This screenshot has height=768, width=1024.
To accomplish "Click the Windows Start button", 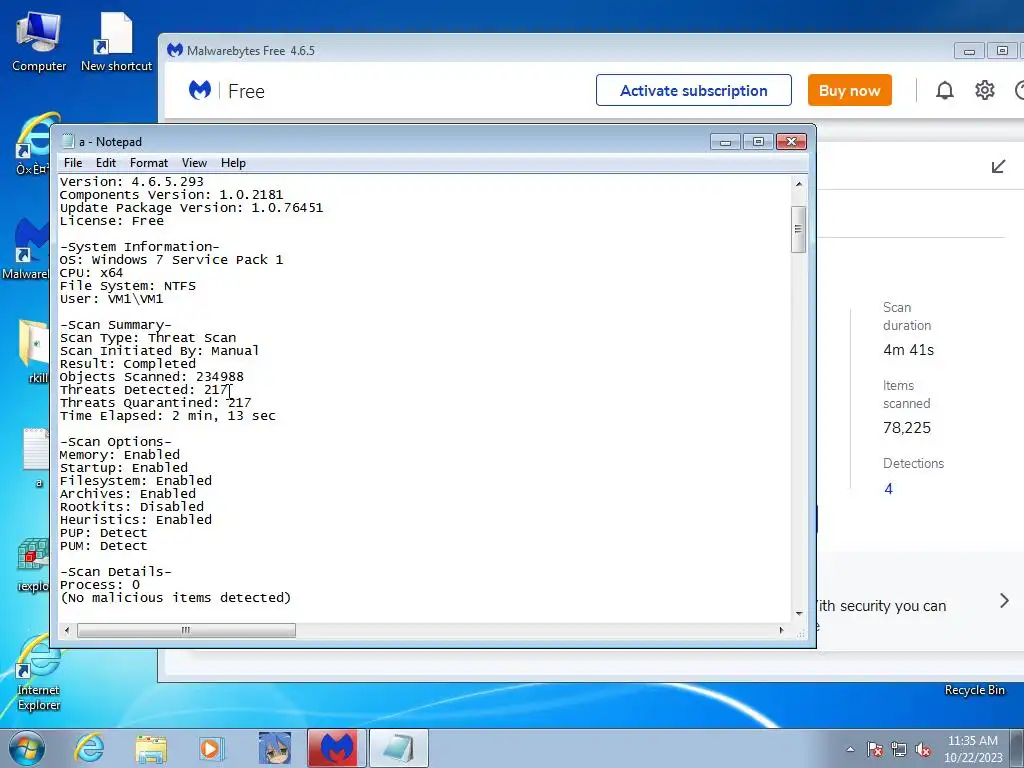I will pos(26,748).
